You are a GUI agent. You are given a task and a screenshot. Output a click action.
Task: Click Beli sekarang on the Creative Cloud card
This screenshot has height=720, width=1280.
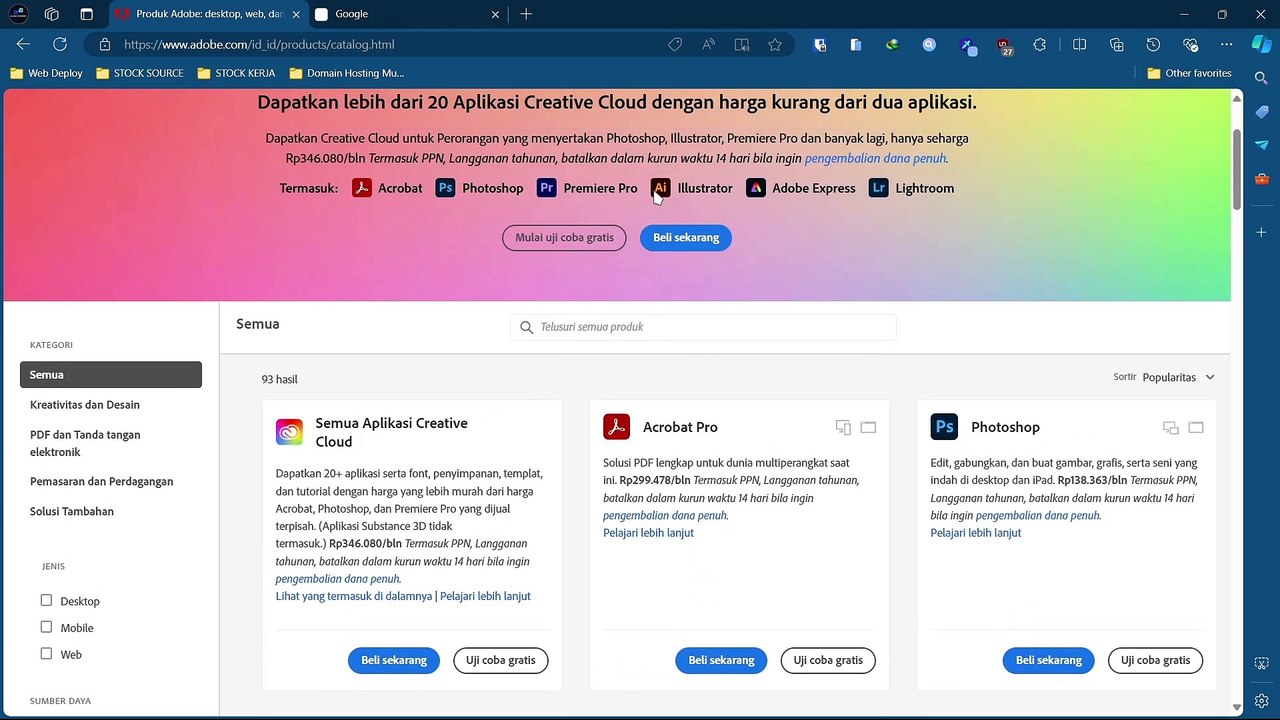point(394,660)
